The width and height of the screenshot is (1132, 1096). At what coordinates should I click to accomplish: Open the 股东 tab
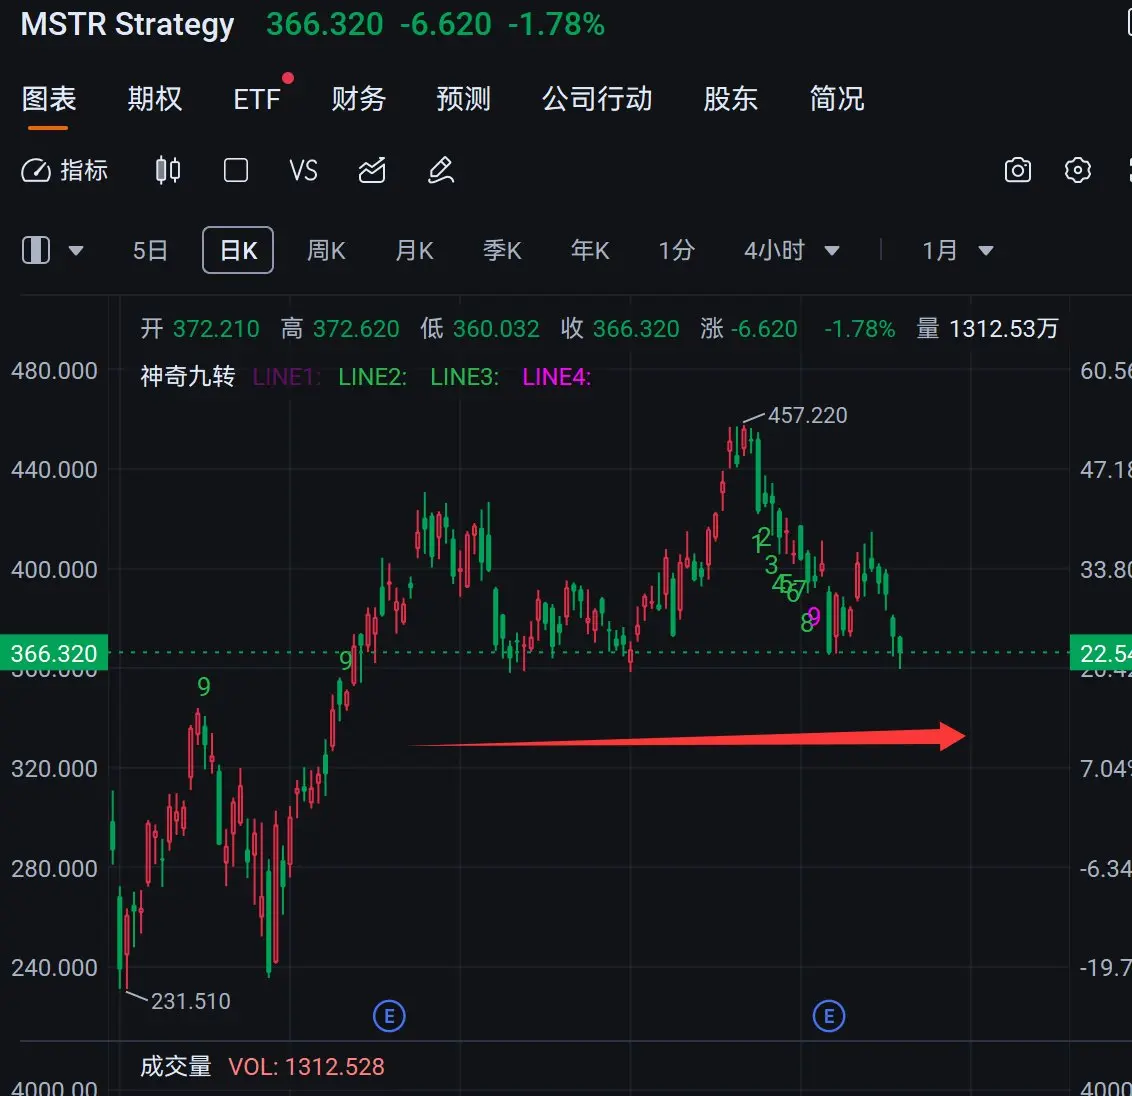(x=731, y=99)
